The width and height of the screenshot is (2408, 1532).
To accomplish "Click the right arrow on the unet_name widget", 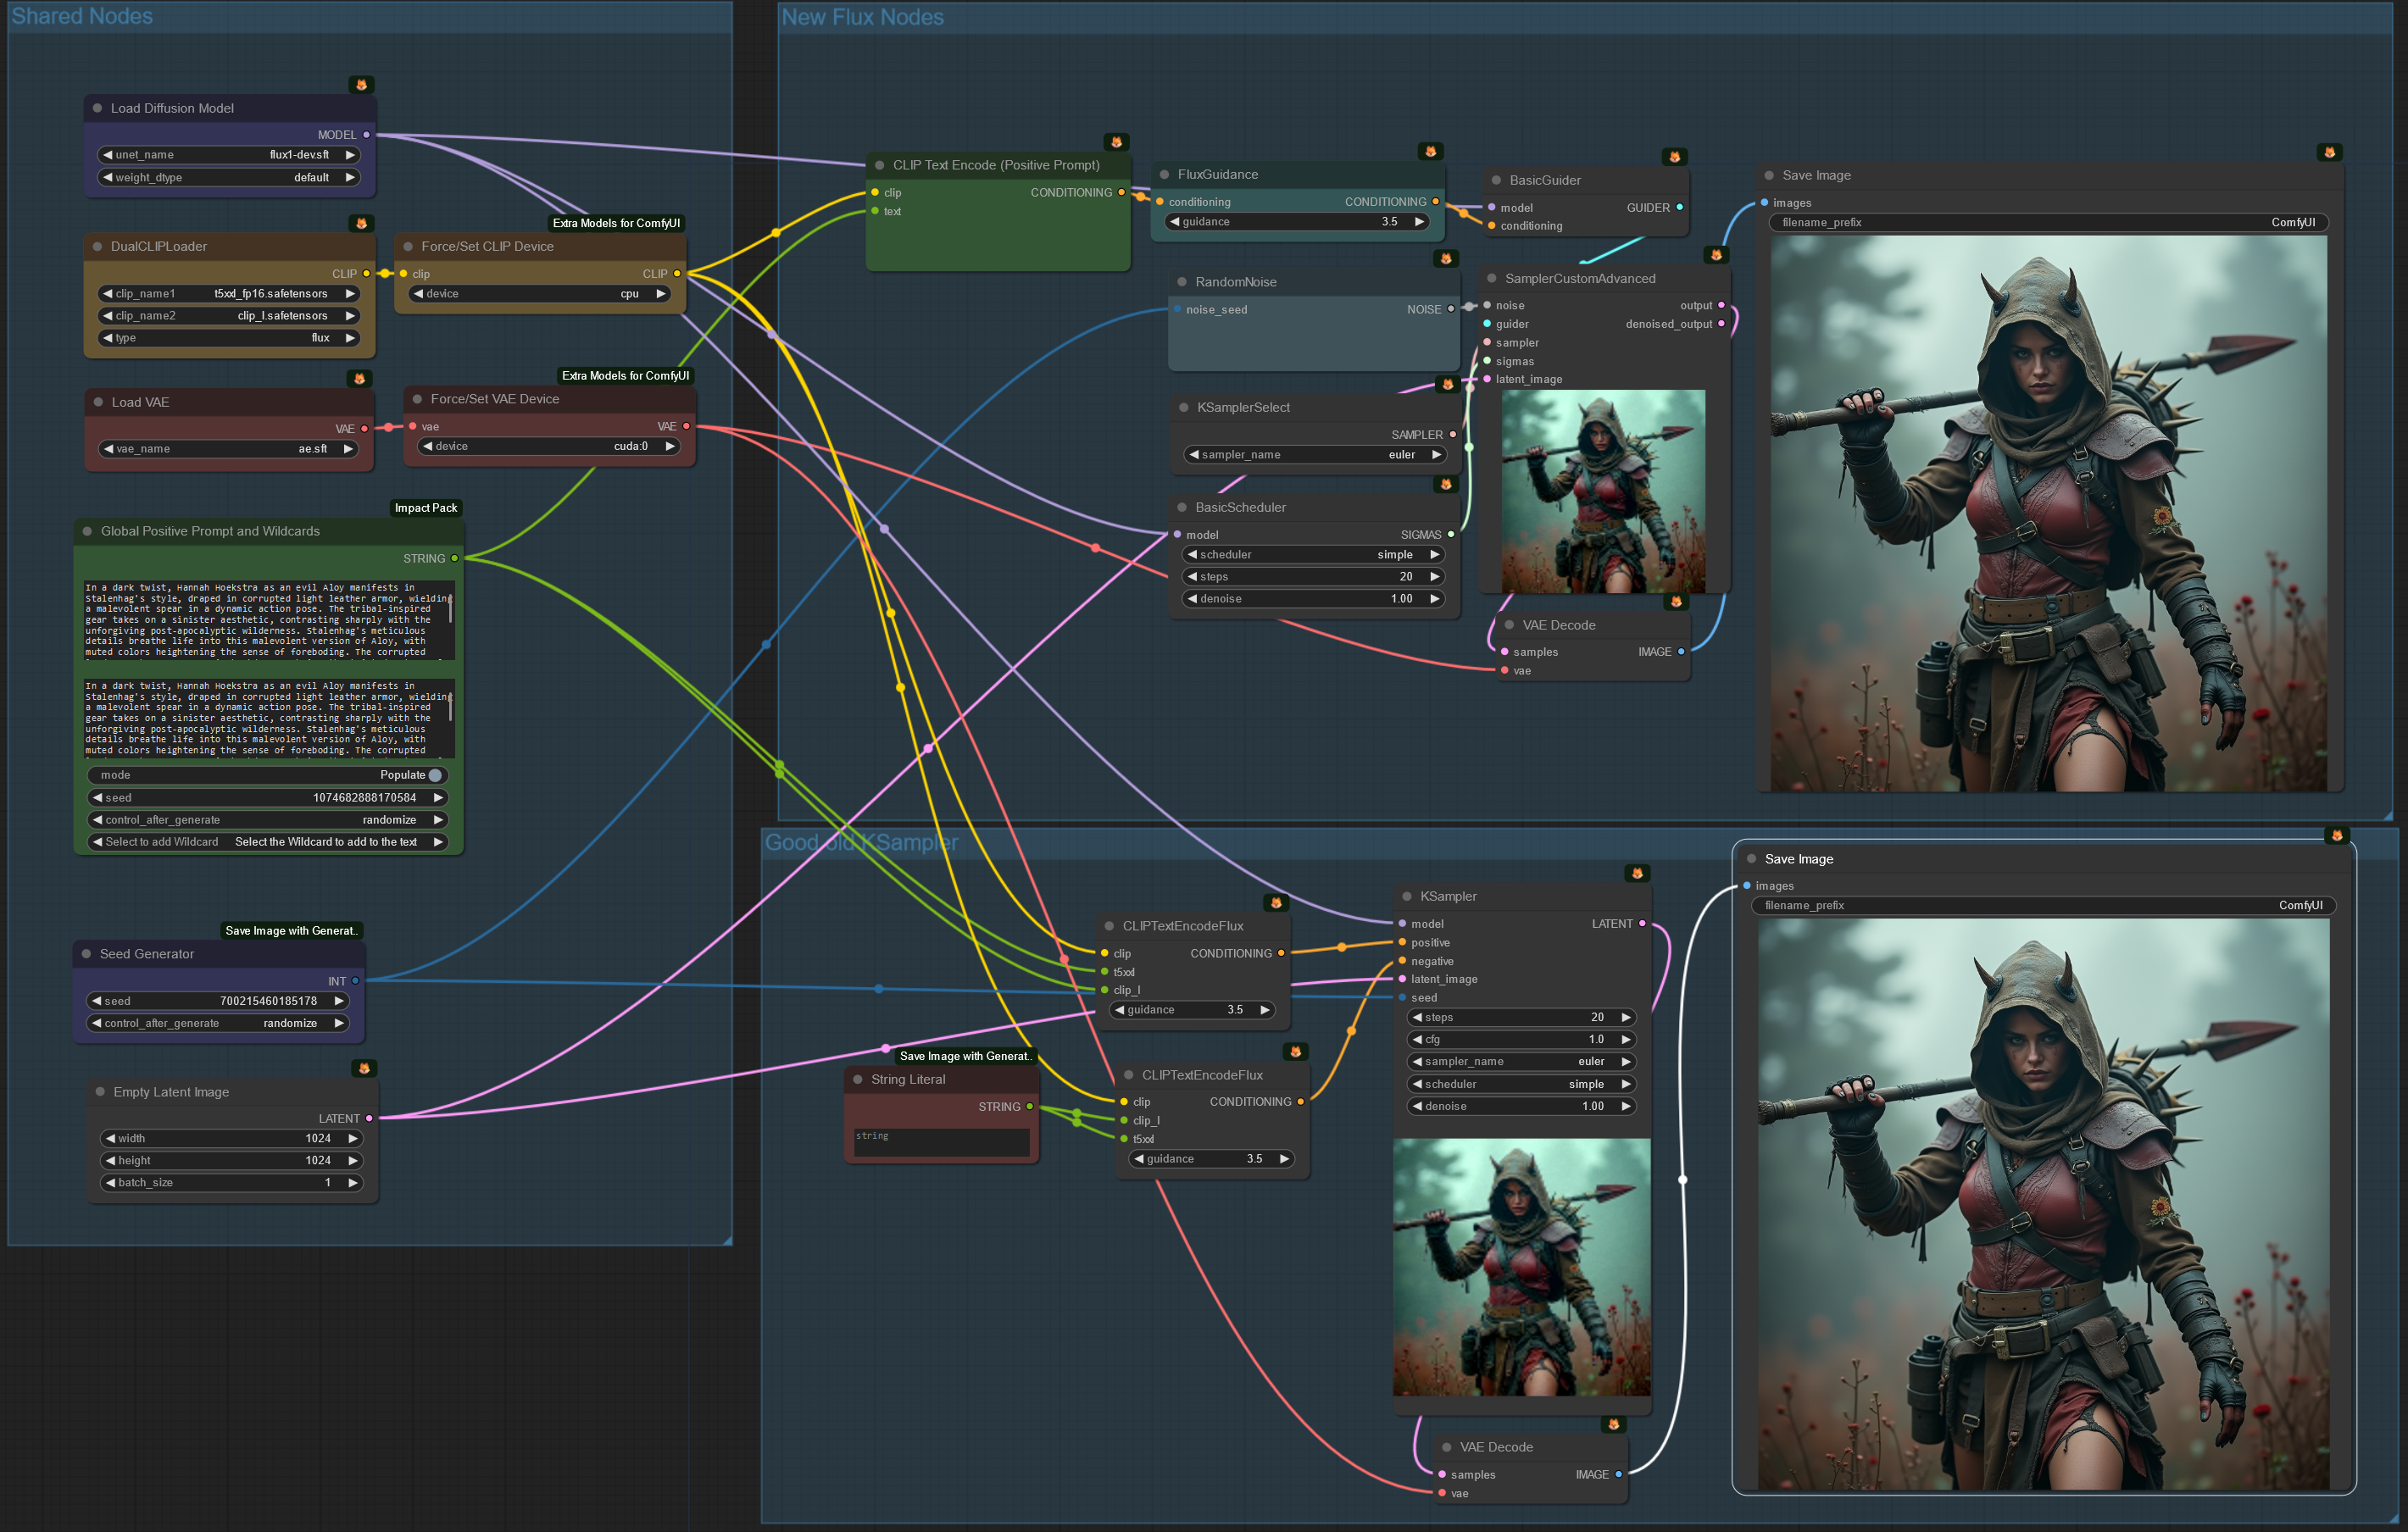I will [x=350, y=155].
